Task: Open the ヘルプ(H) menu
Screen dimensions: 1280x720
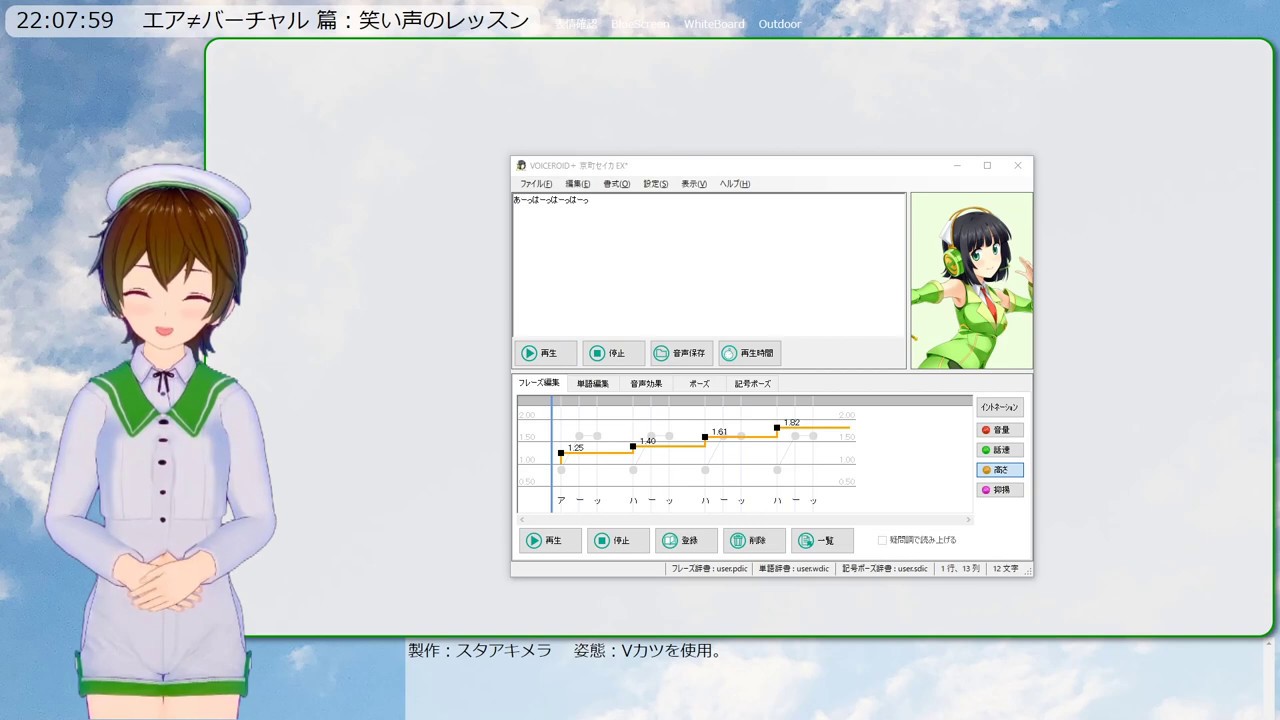Action: point(735,184)
